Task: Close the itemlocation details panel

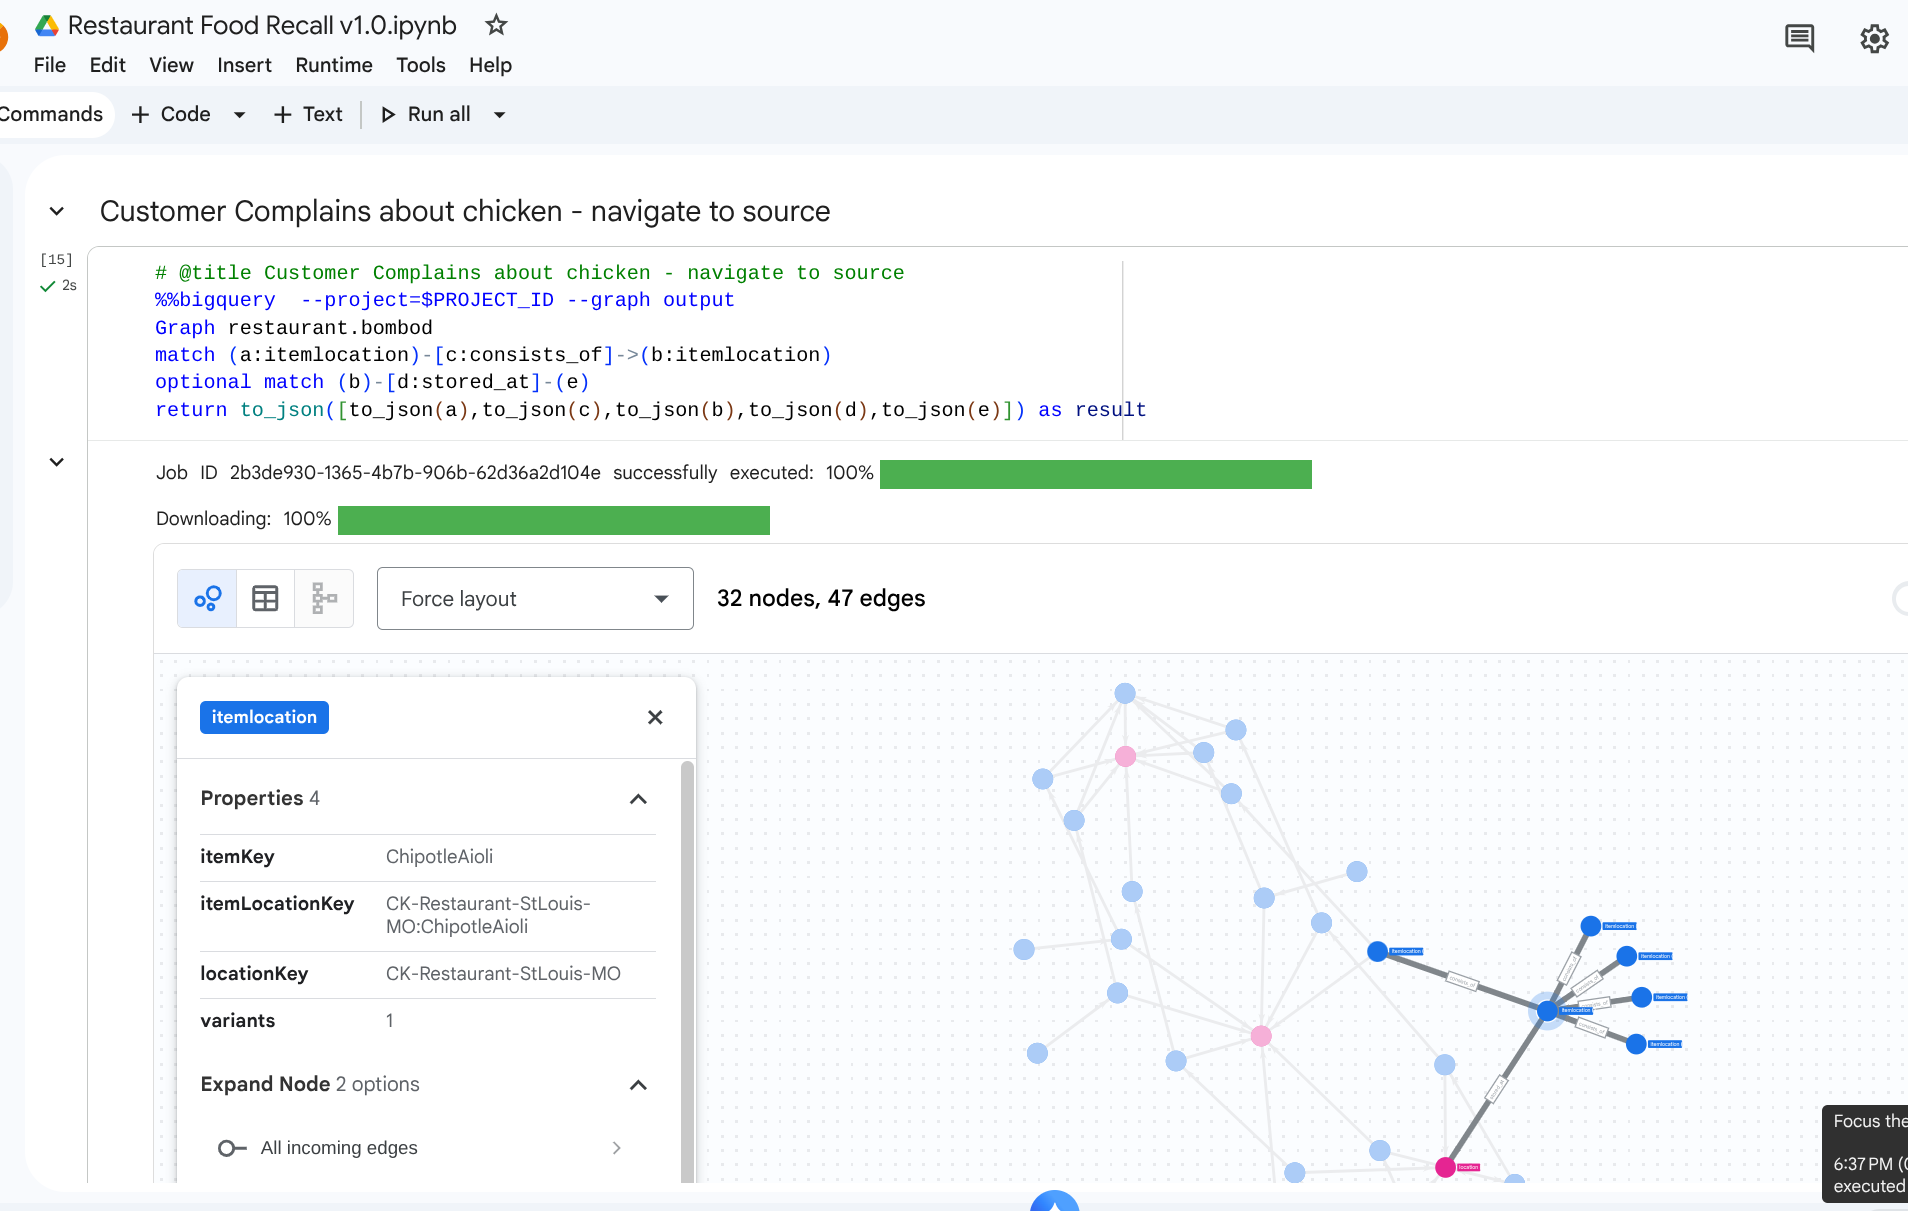Action: pos(655,717)
